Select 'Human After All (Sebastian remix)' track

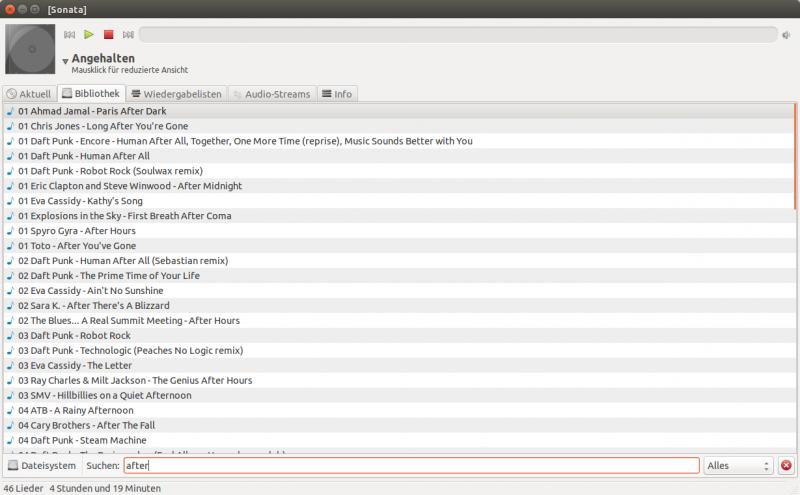tap(398, 261)
